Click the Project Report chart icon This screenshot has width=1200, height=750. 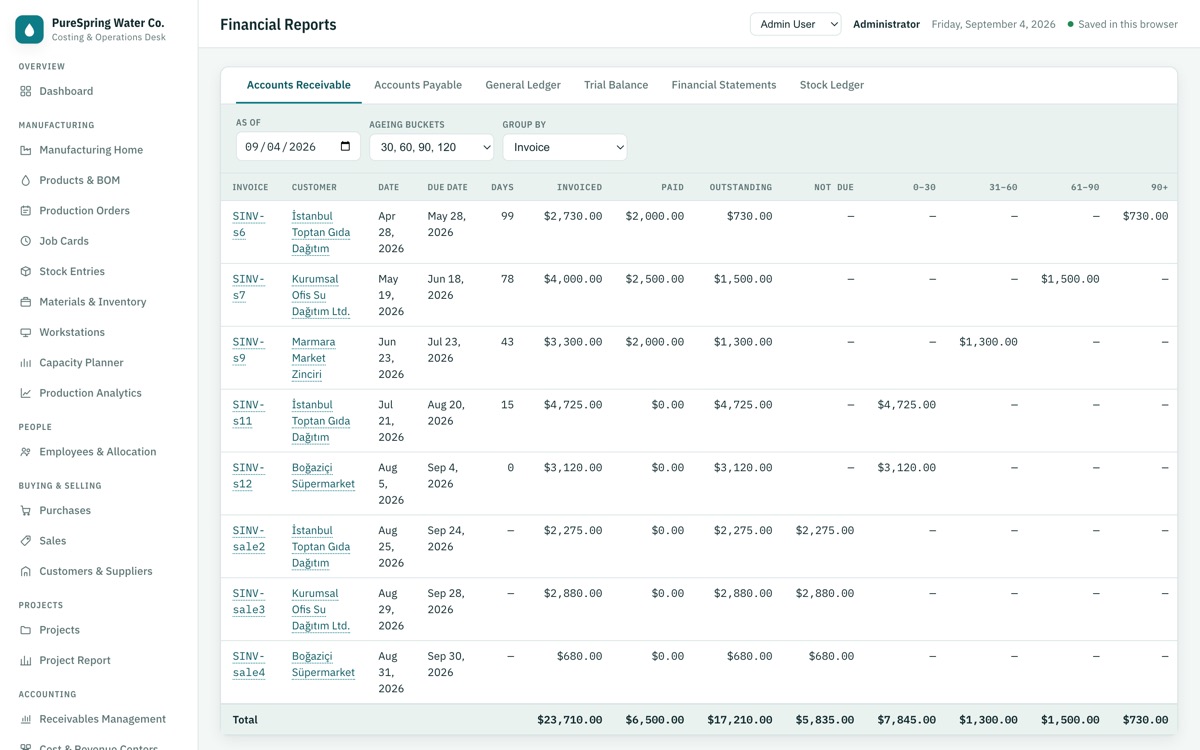(26, 660)
